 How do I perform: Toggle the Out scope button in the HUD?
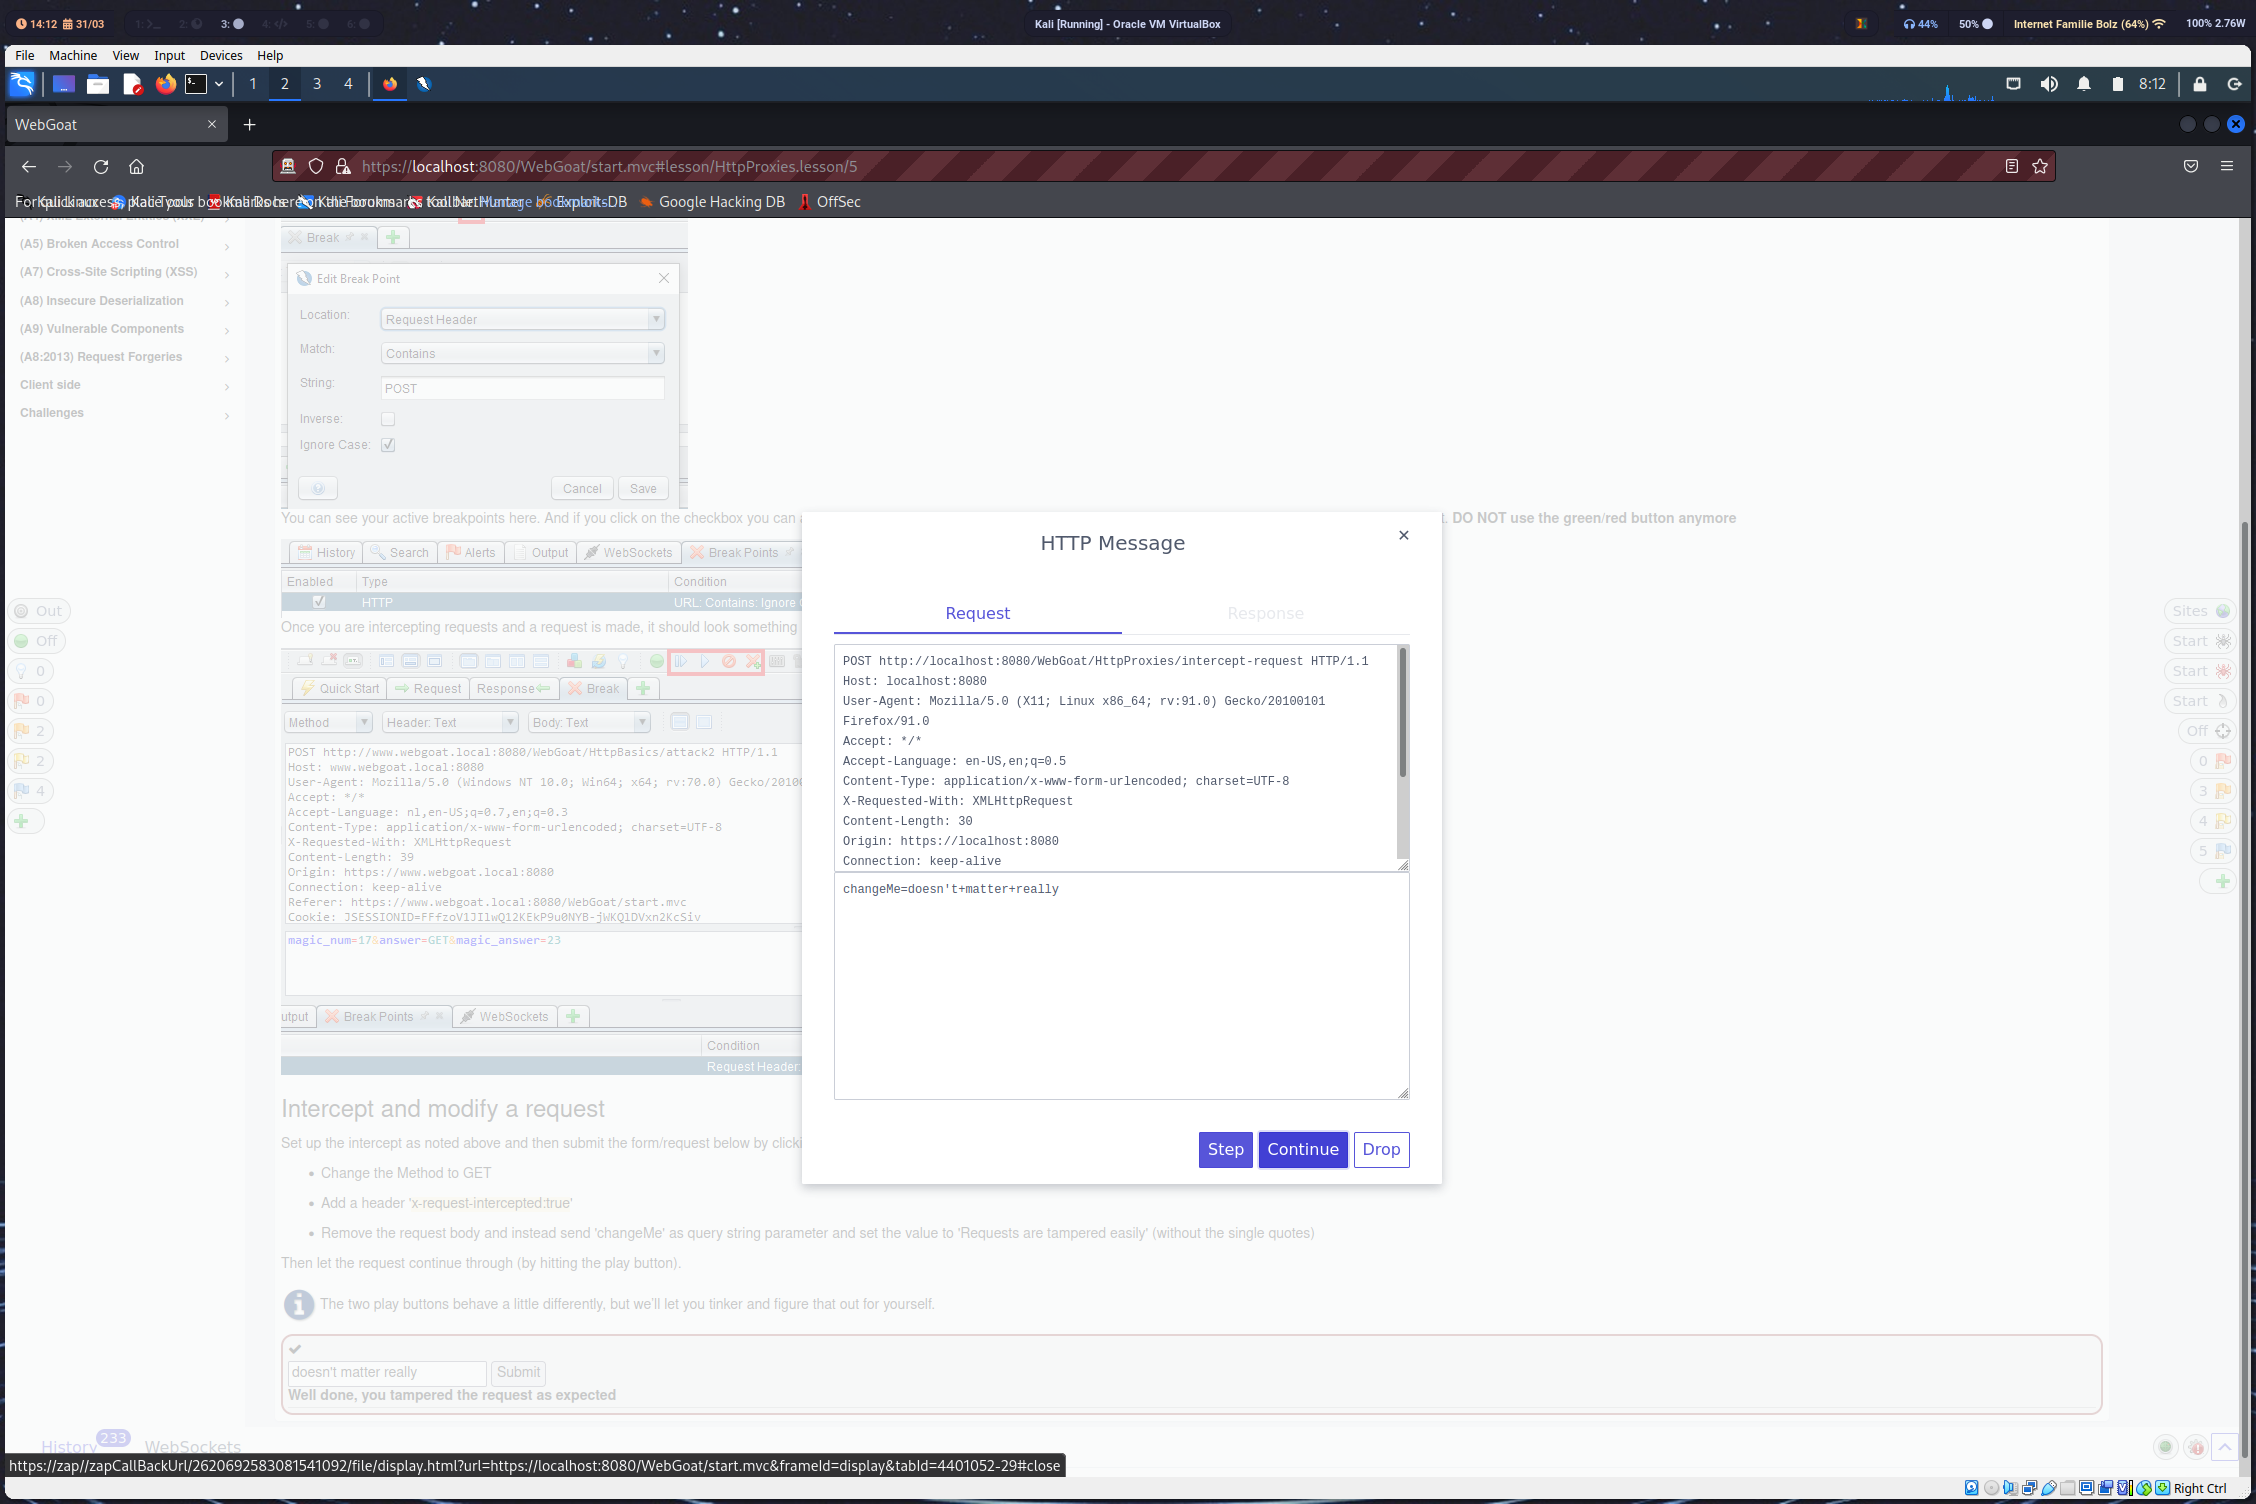point(40,611)
